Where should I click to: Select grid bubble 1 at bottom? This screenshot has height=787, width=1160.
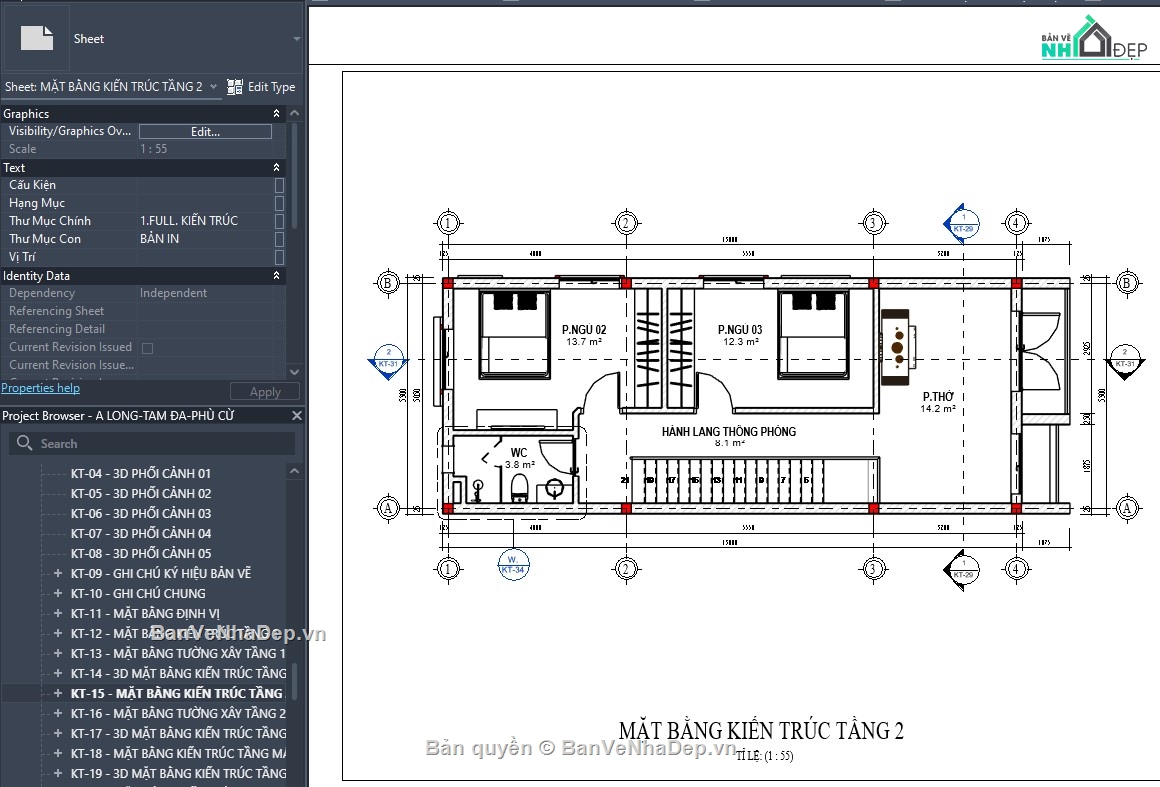point(448,569)
